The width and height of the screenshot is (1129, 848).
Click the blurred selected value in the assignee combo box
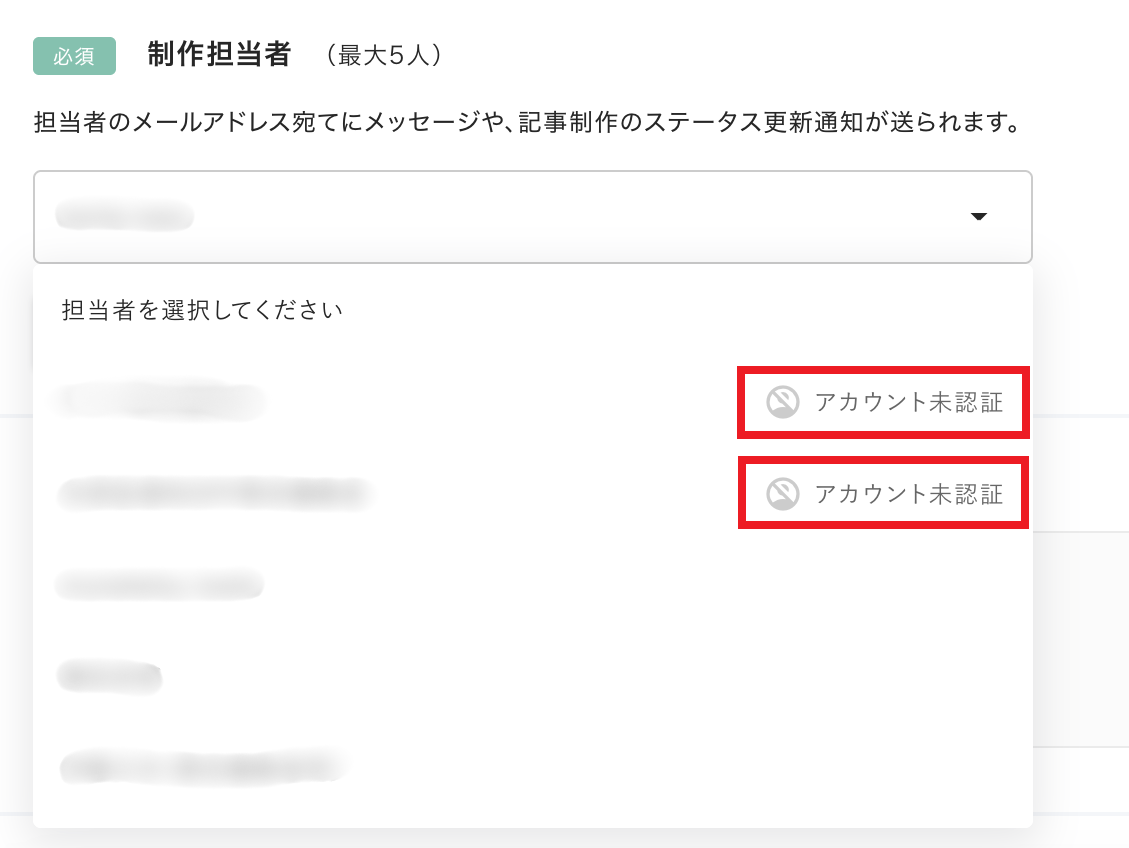124,216
